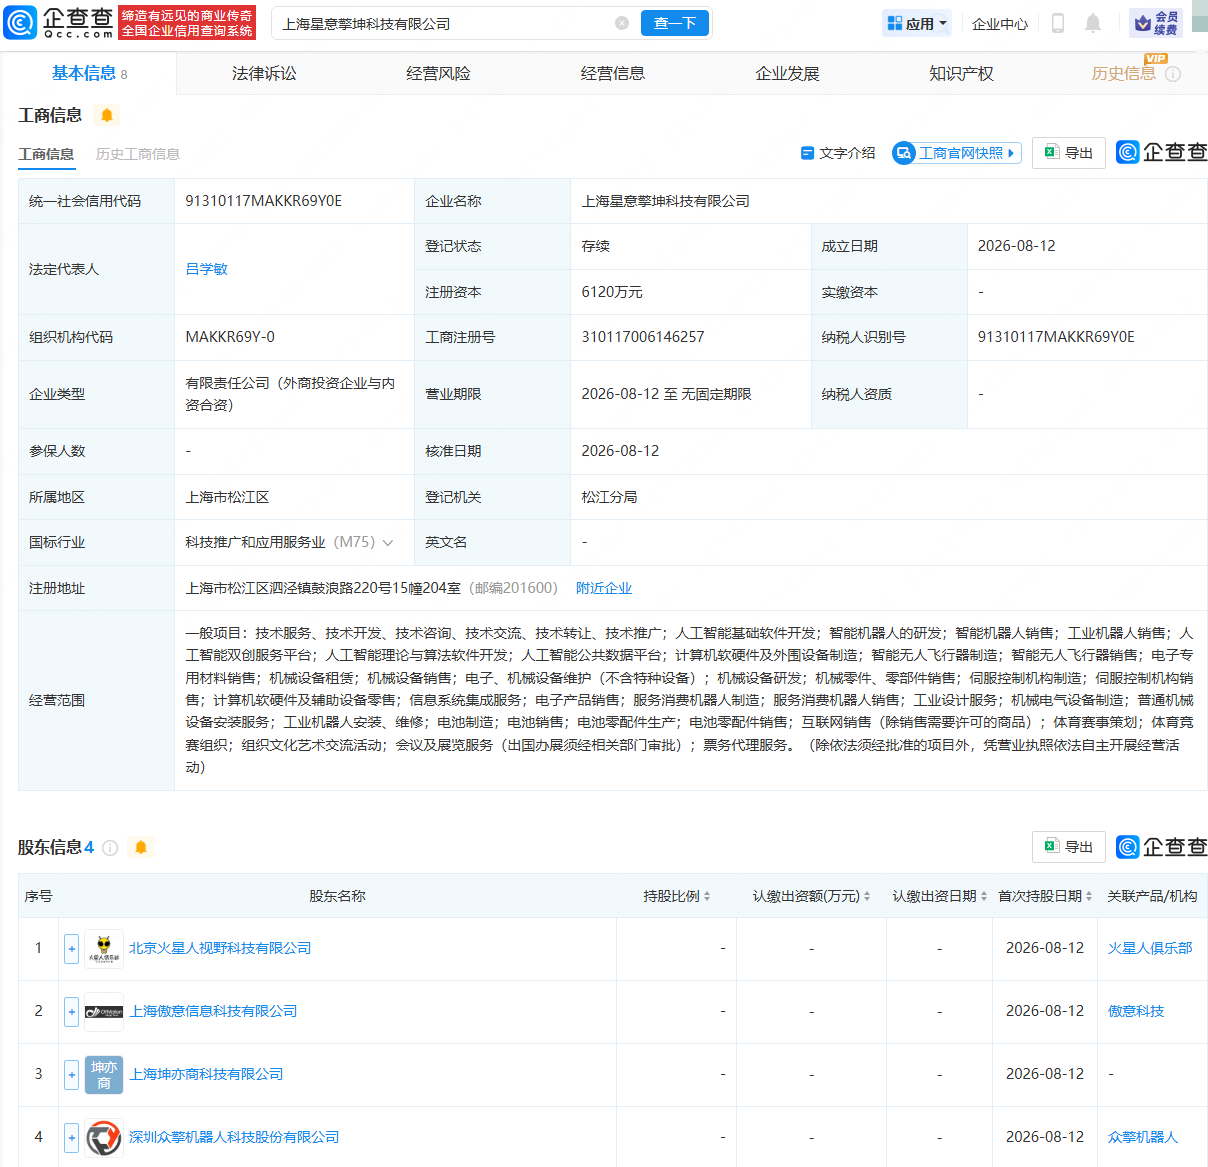The image size is (1208, 1167).
Task: Expand the 上海傲意信息科技 row plus button
Action: tap(71, 1011)
